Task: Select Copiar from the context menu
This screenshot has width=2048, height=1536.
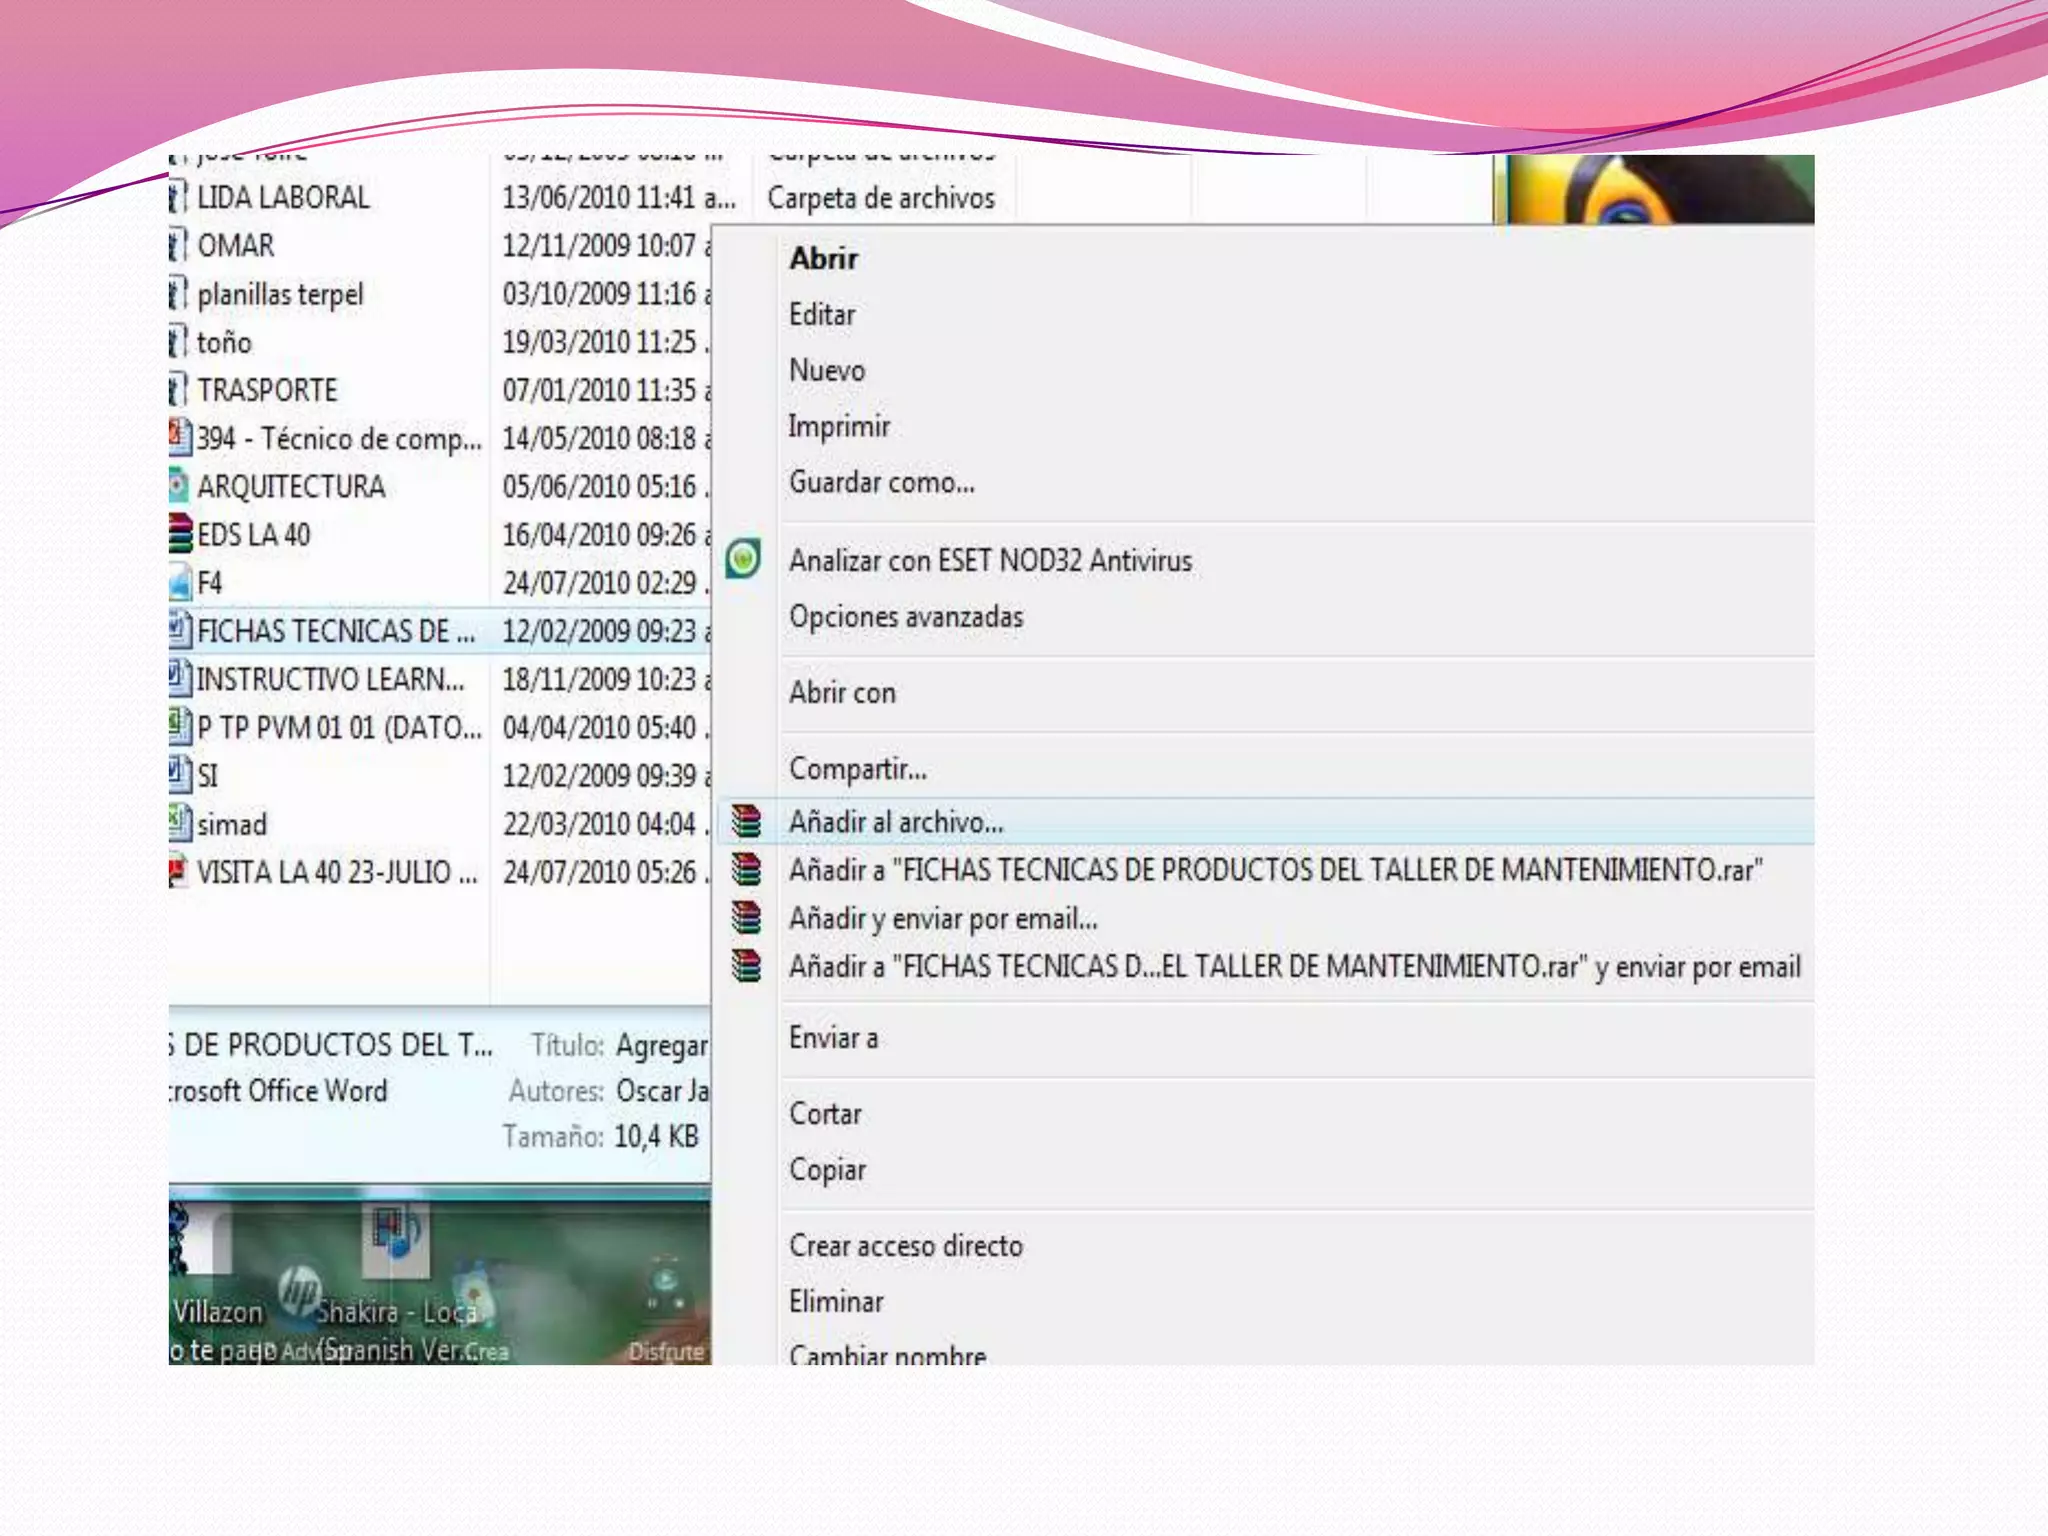Action: coord(827,1170)
